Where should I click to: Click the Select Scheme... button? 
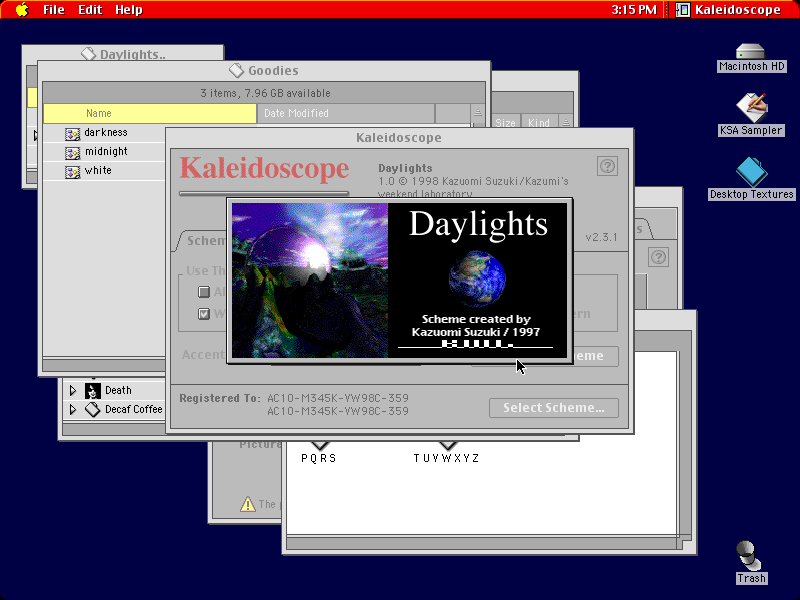[554, 408]
